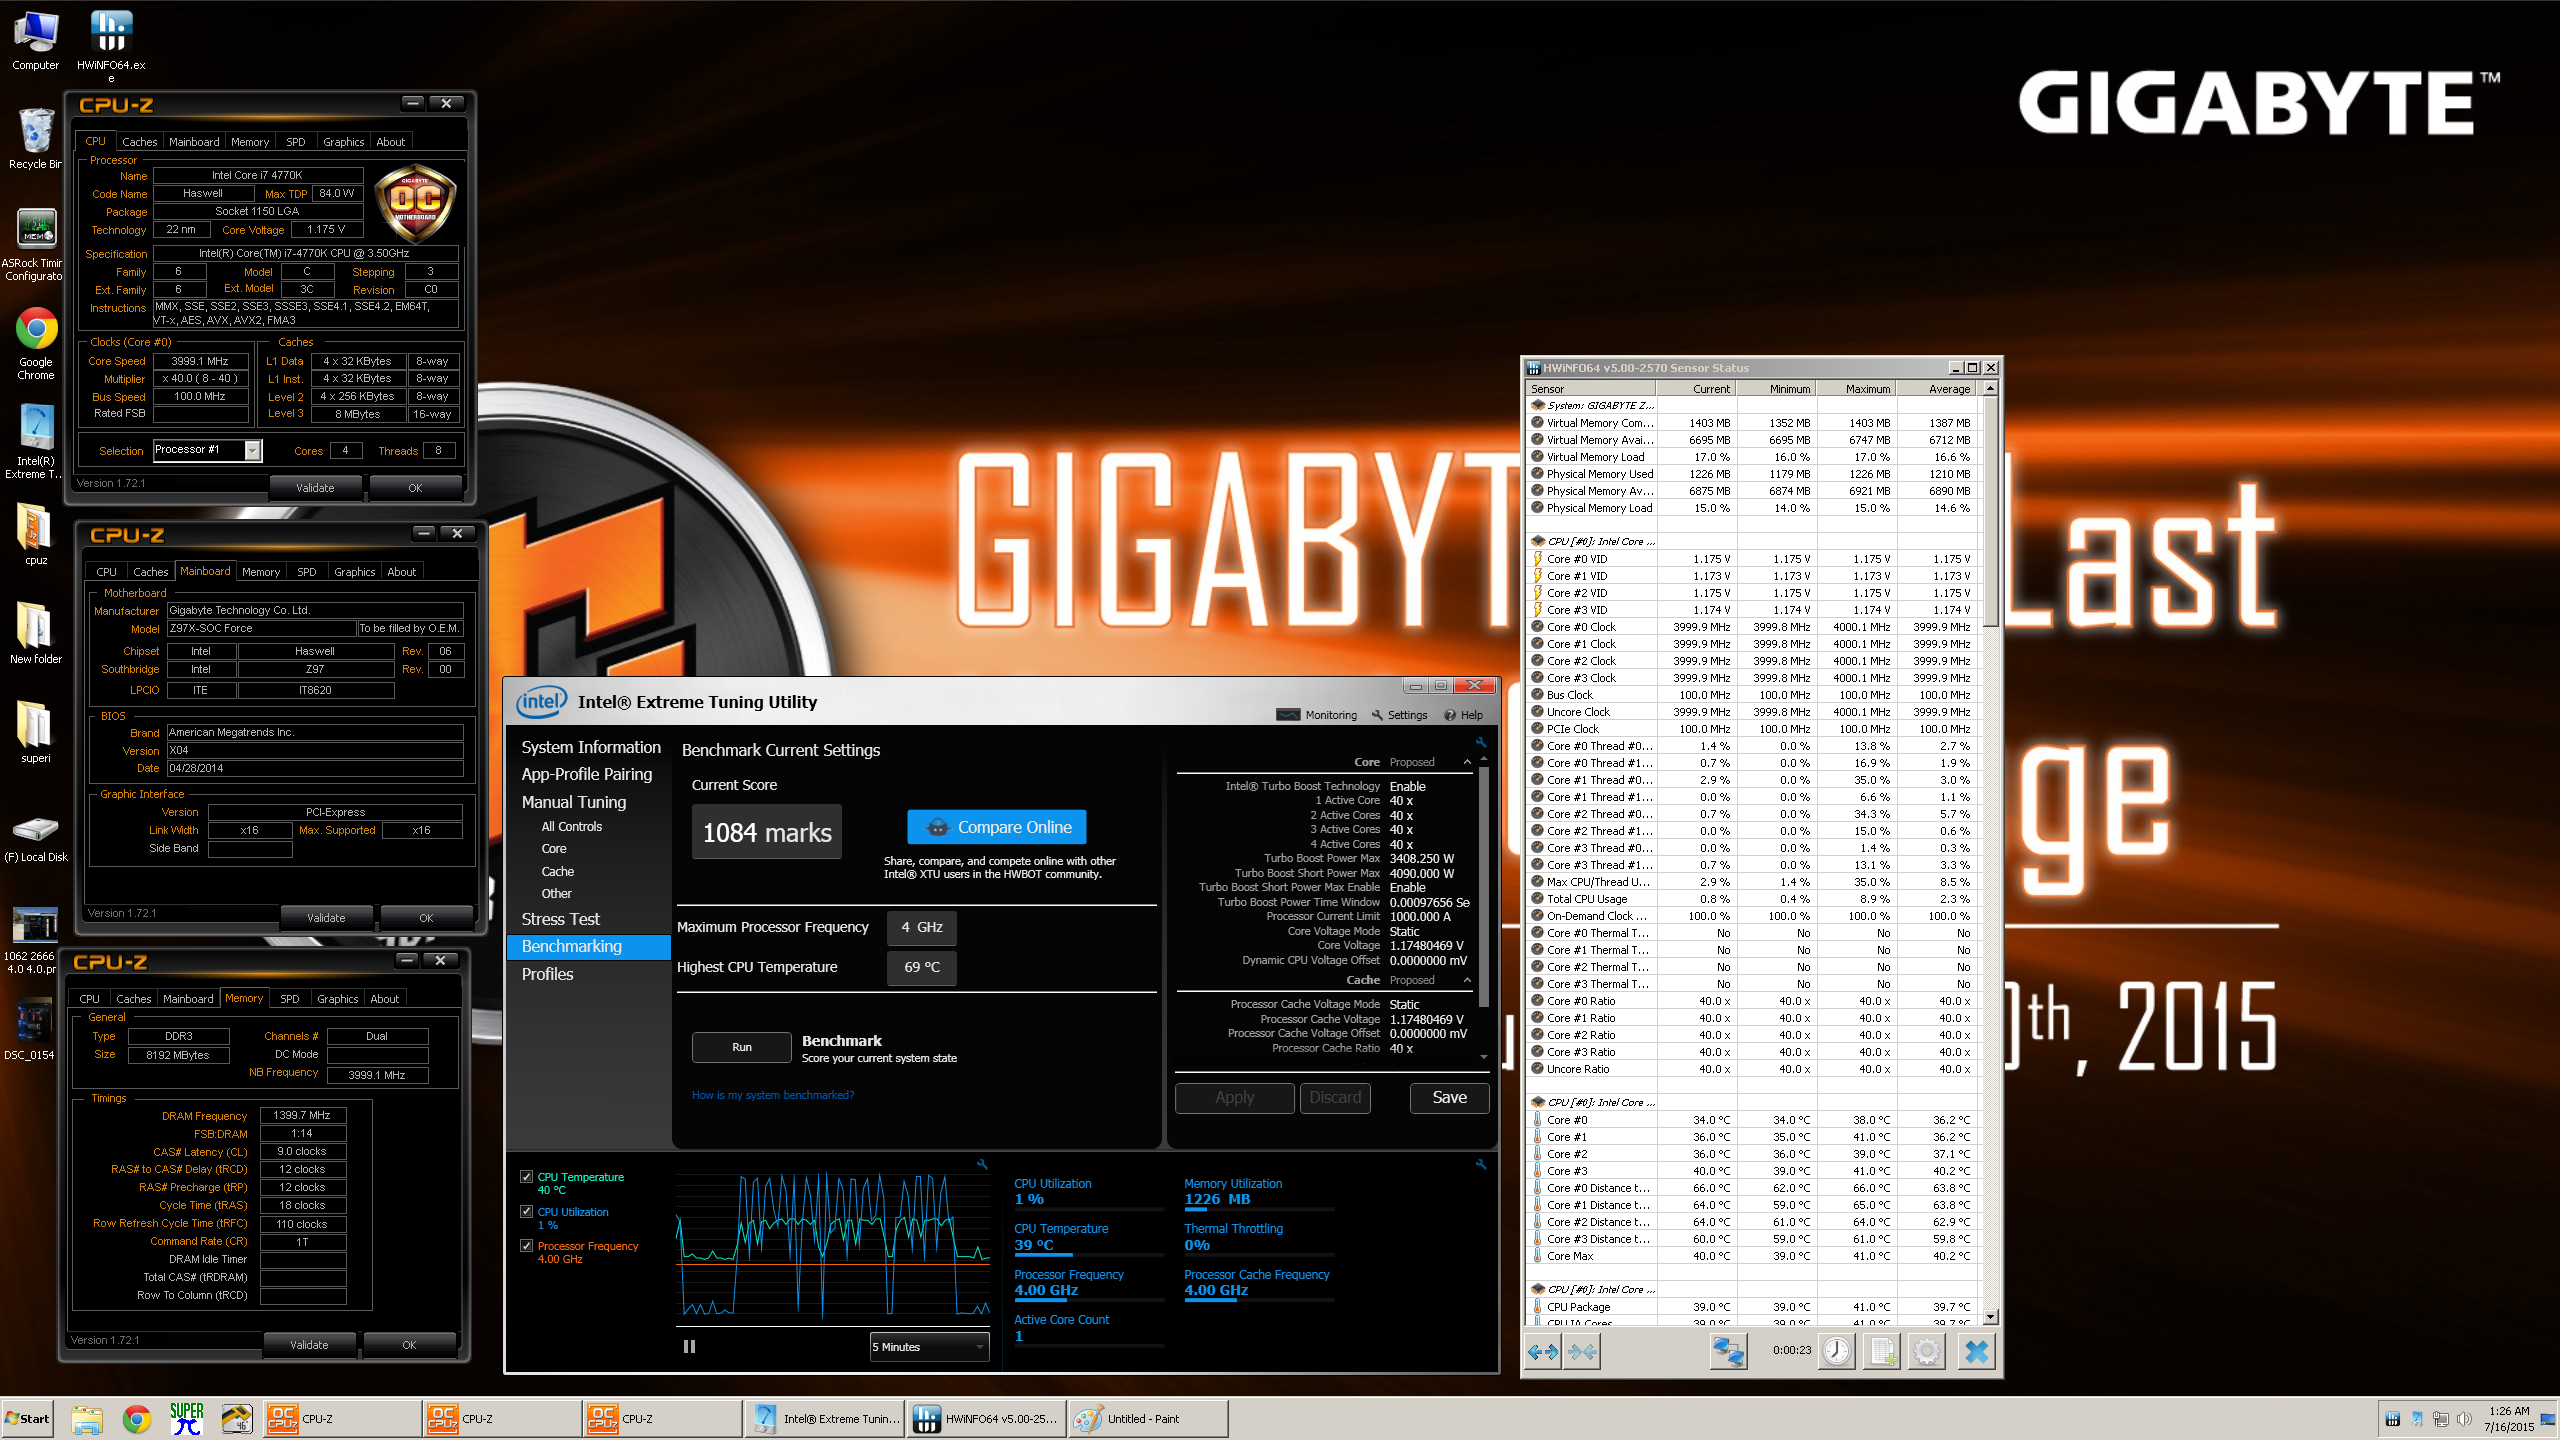Open the Intel Extreme Tuning desktop shortcut
This screenshot has height=1440, width=2560.
[35, 441]
